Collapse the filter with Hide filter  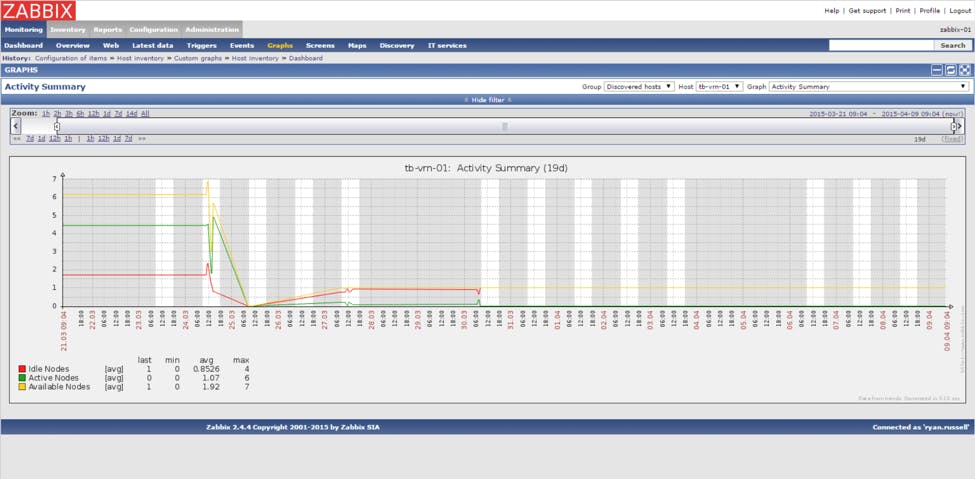coord(488,100)
